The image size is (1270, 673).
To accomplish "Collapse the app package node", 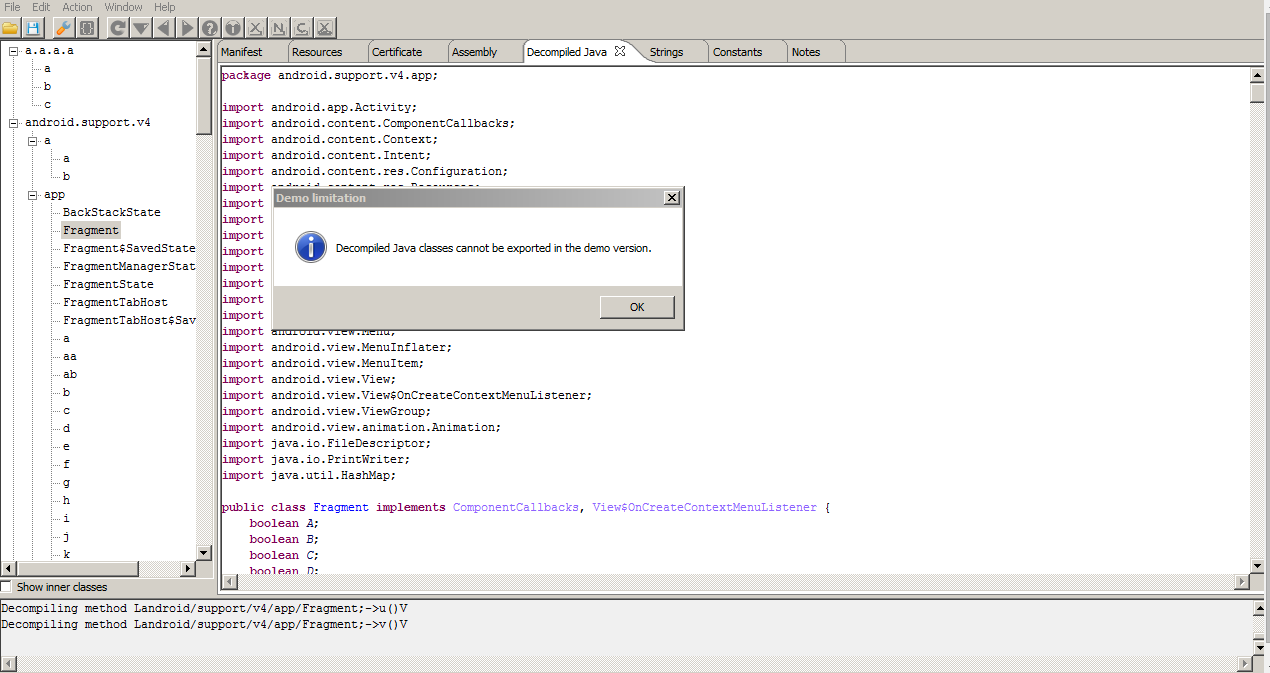I will point(33,195).
